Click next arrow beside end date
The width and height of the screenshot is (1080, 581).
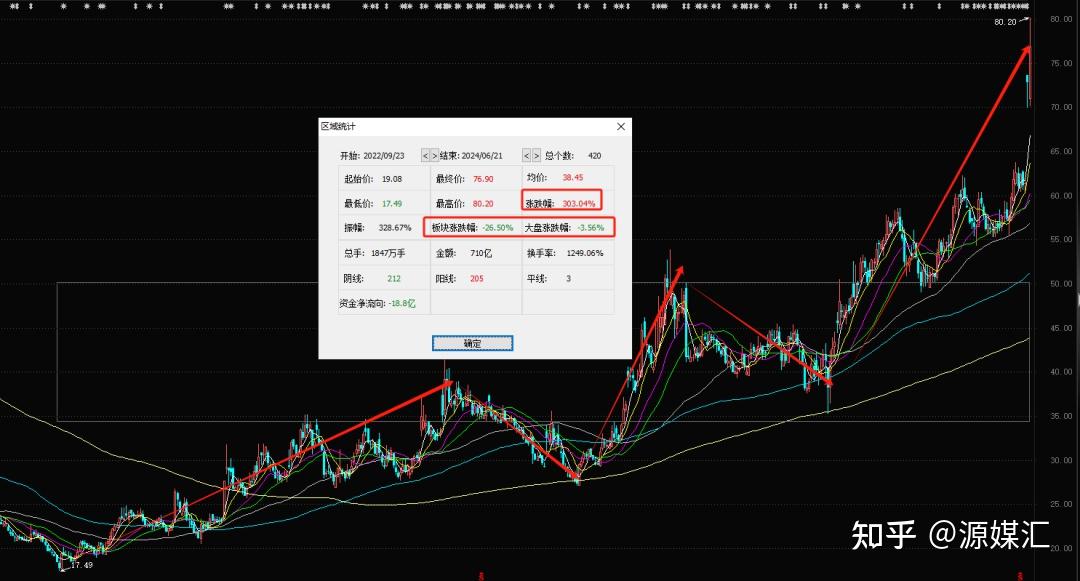(x=536, y=155)
